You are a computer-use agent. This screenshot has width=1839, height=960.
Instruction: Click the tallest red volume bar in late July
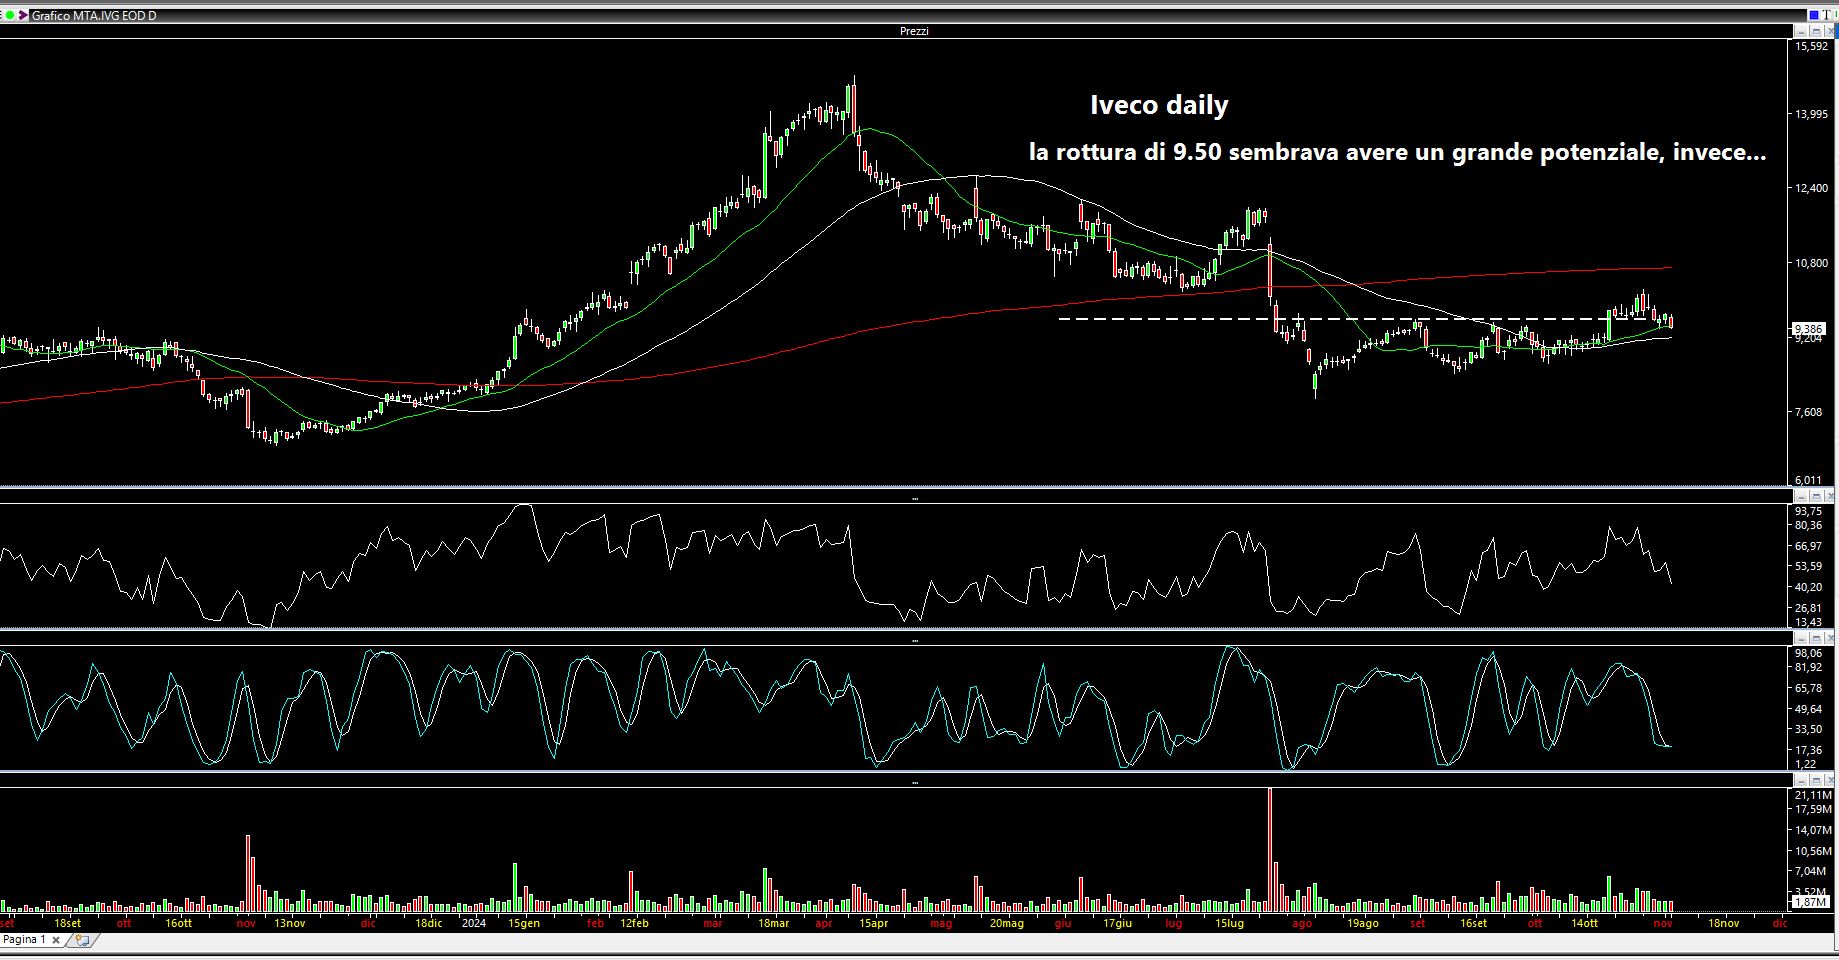1270,850
